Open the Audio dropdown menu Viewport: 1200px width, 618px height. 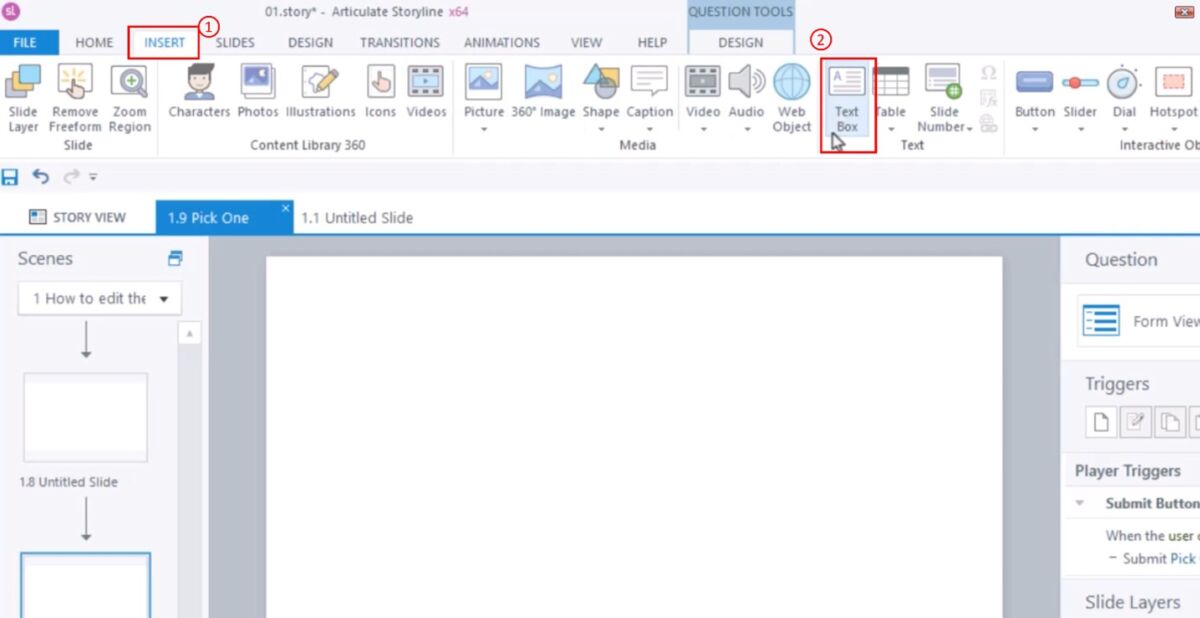pyautogui.click(x=746, y=128)
